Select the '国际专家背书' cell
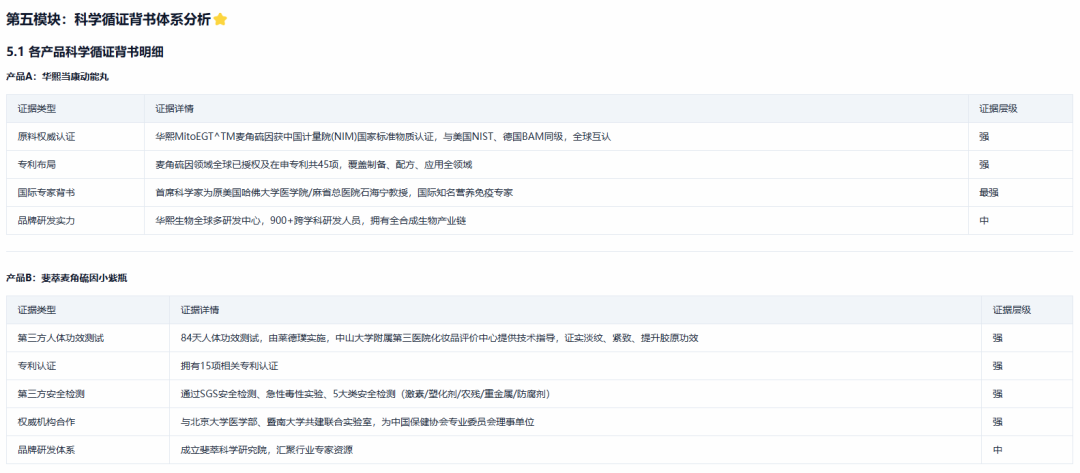Image resolution: width=1080 pixels, height=473 pixels. tap(46, 193)
